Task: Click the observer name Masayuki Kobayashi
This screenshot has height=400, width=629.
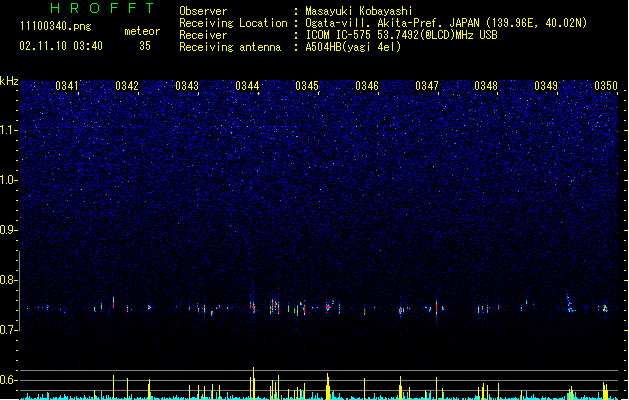Action: coord(359,11)
